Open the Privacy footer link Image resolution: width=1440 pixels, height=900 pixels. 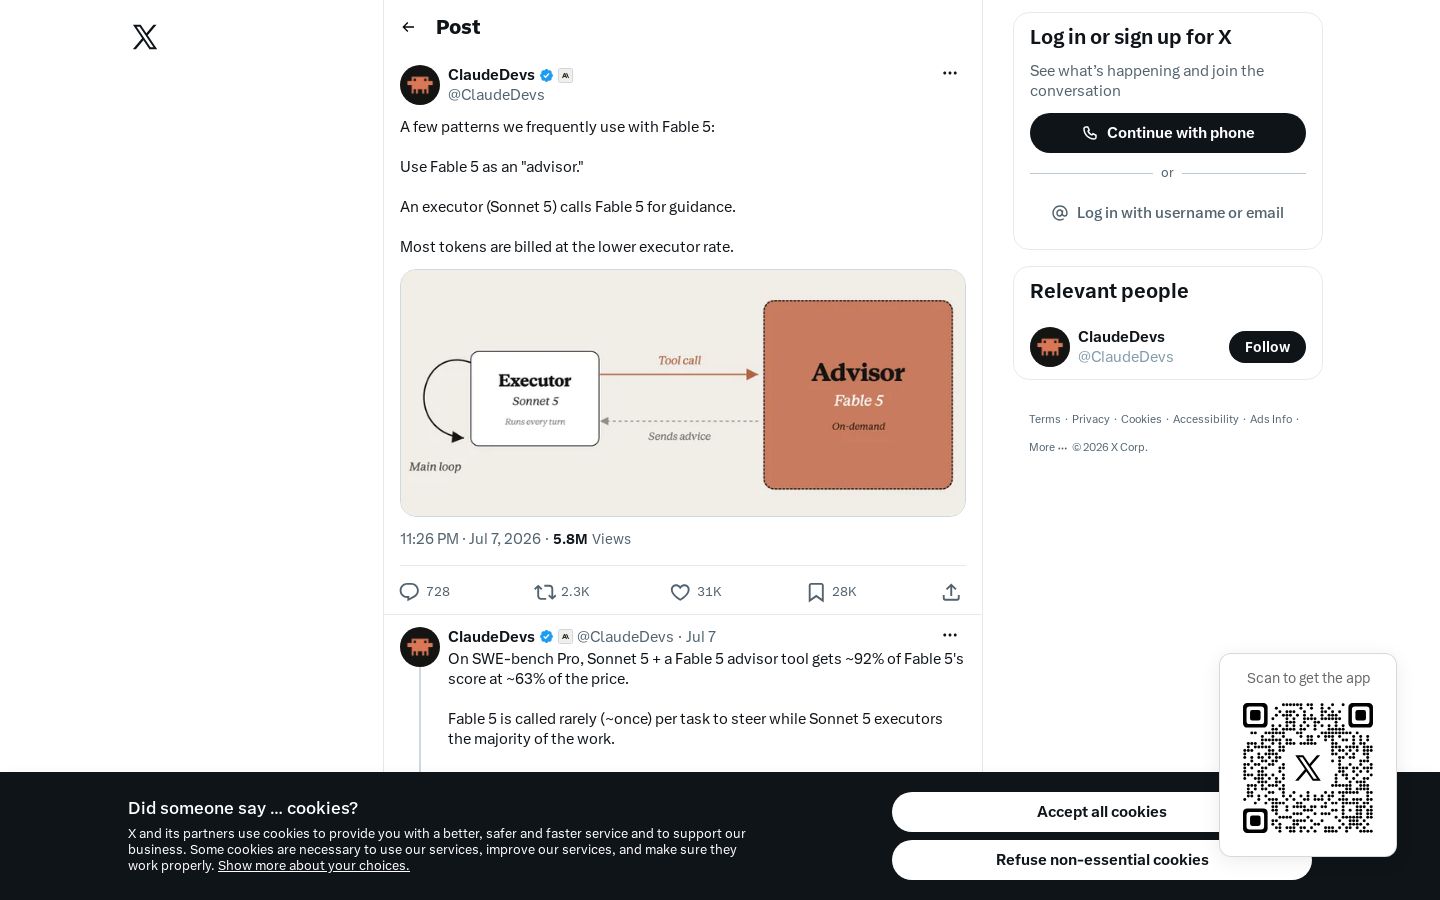1090,419
